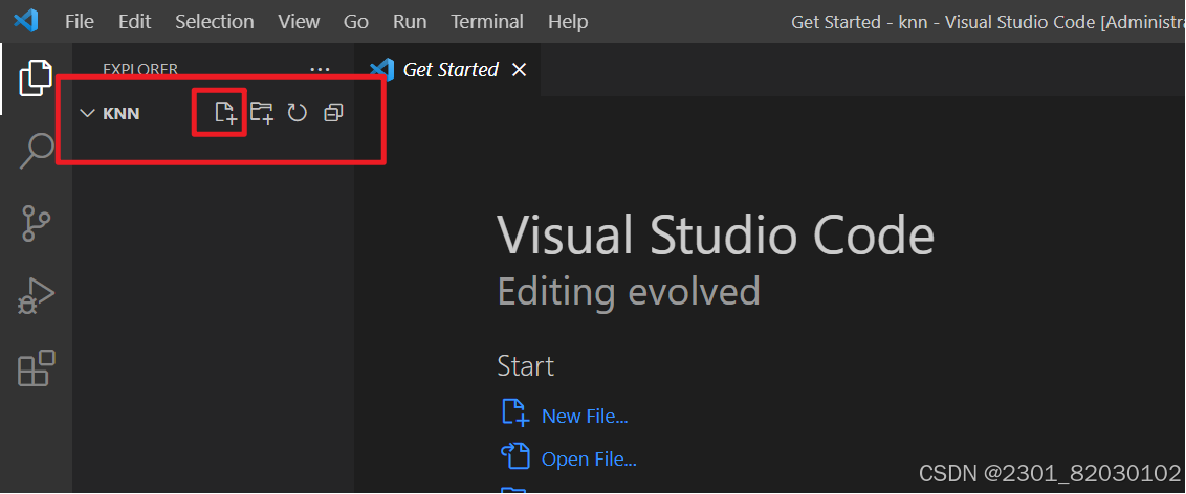Open the Source Control view
Viewport: 1186px width, 494px height.
click(x=36, y=224)
